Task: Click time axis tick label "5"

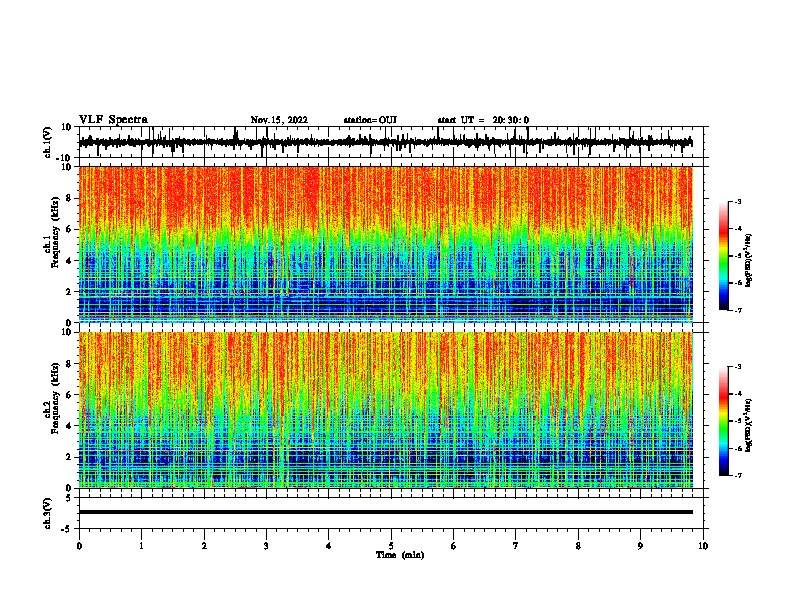Action: pos(391,546)
